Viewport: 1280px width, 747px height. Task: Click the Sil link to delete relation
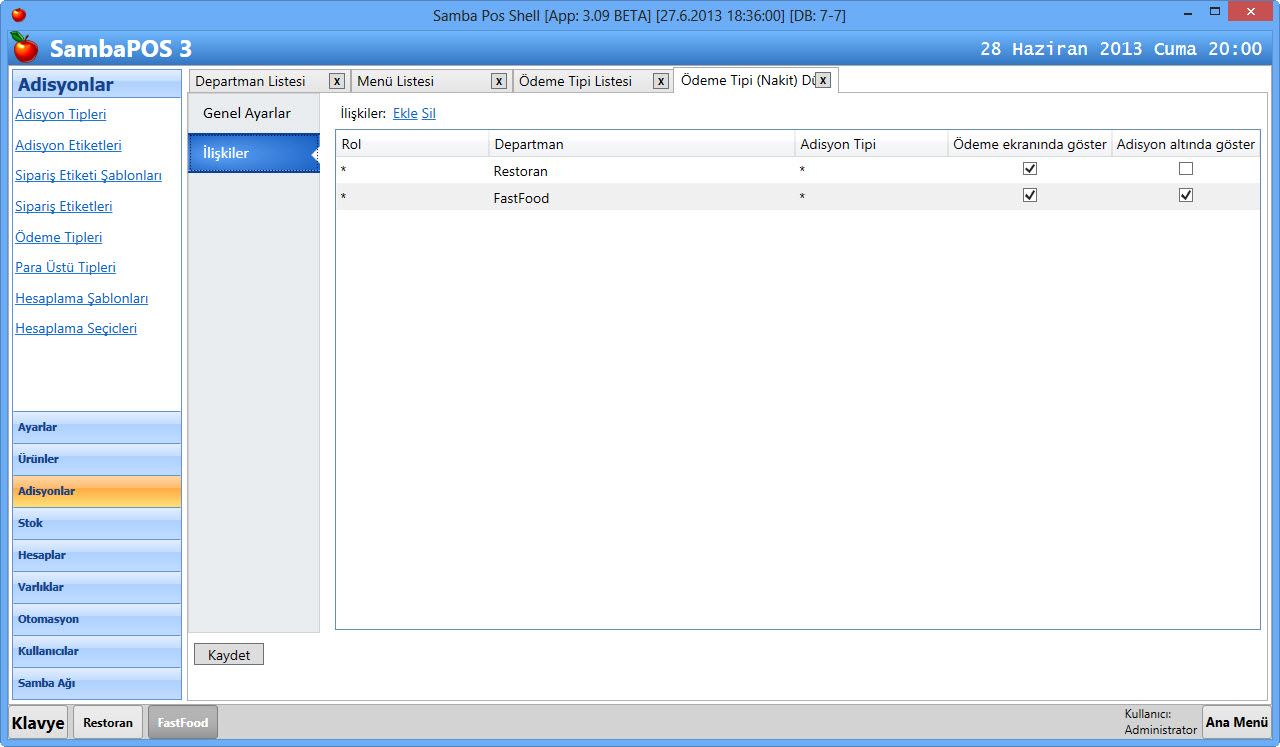(428, 113)
